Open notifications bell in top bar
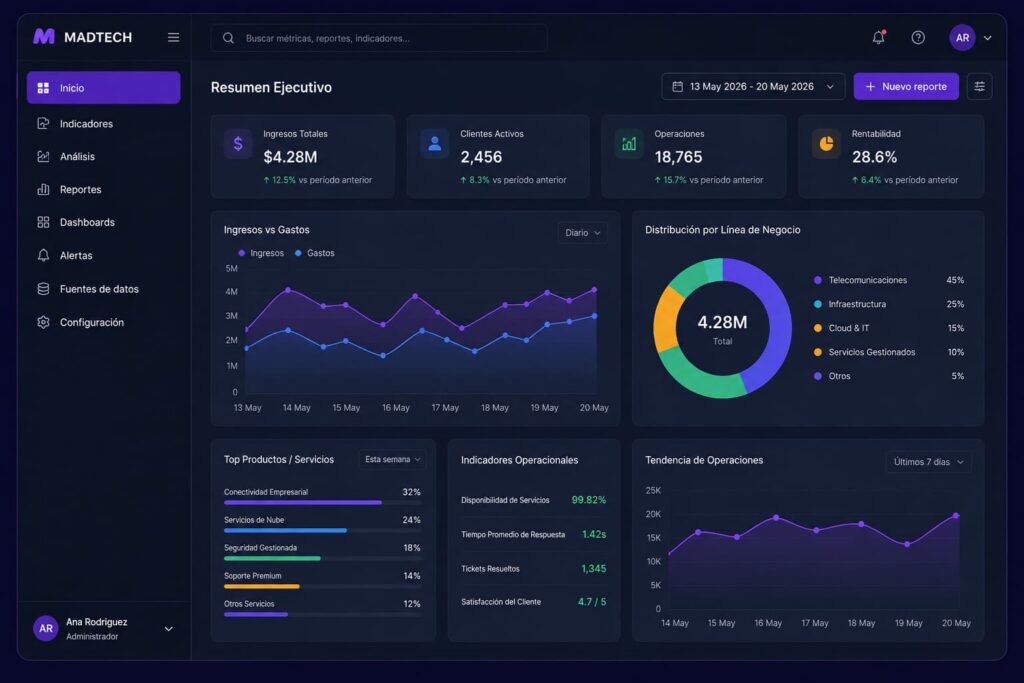 878,37
